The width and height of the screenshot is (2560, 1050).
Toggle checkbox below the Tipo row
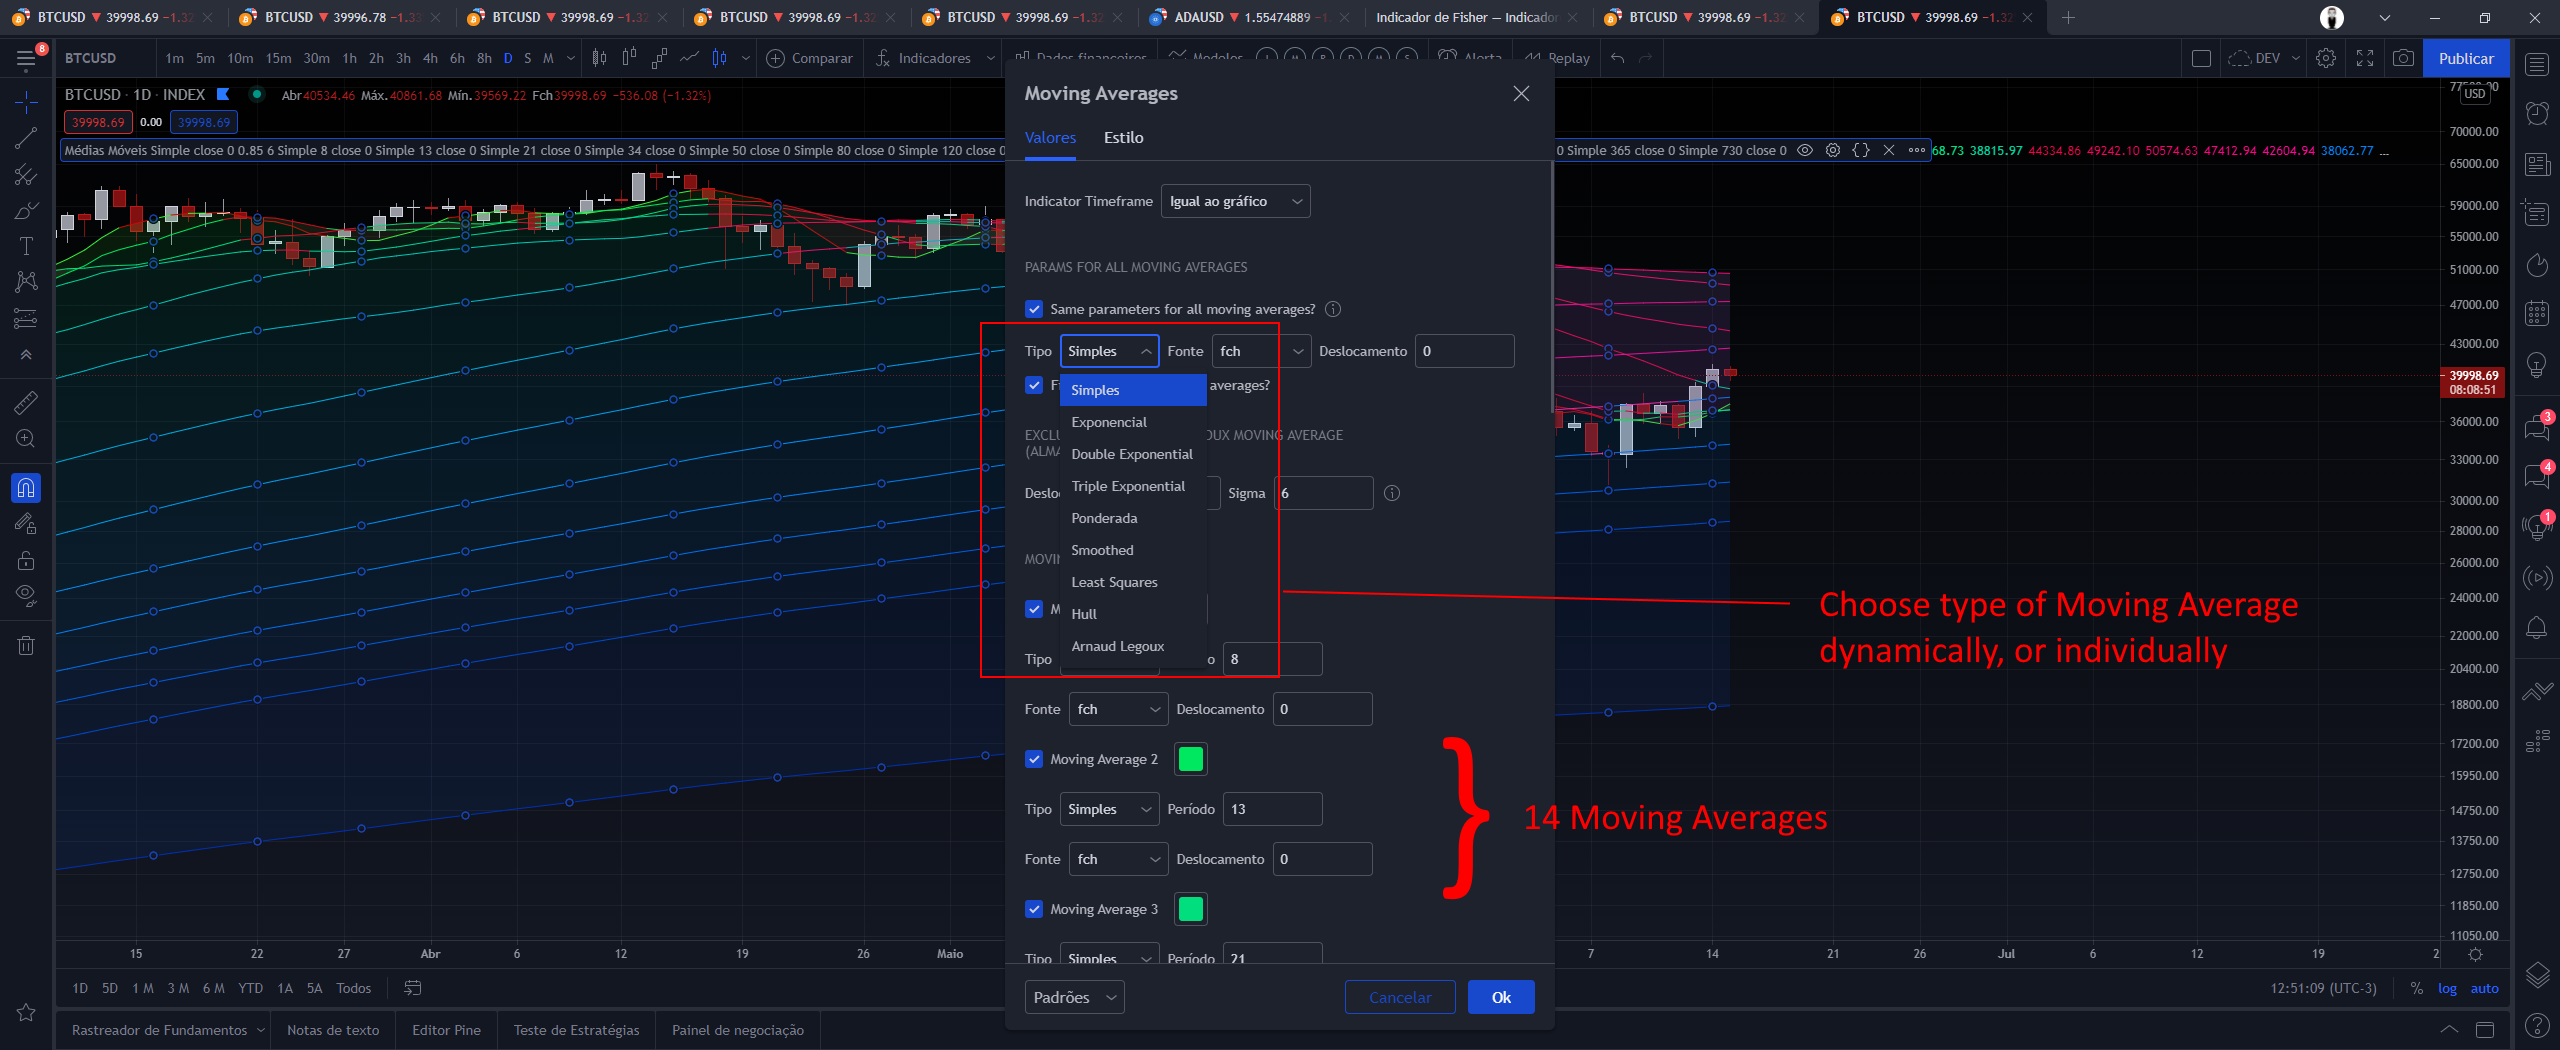(x=1034, y=385)
